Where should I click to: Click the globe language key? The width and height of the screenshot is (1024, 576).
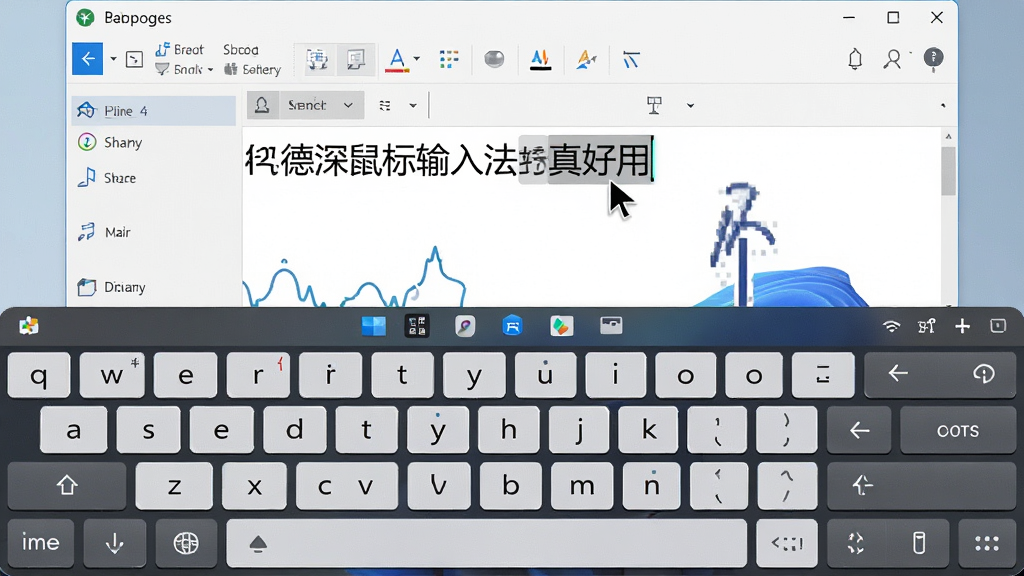[x=186, y=543]
